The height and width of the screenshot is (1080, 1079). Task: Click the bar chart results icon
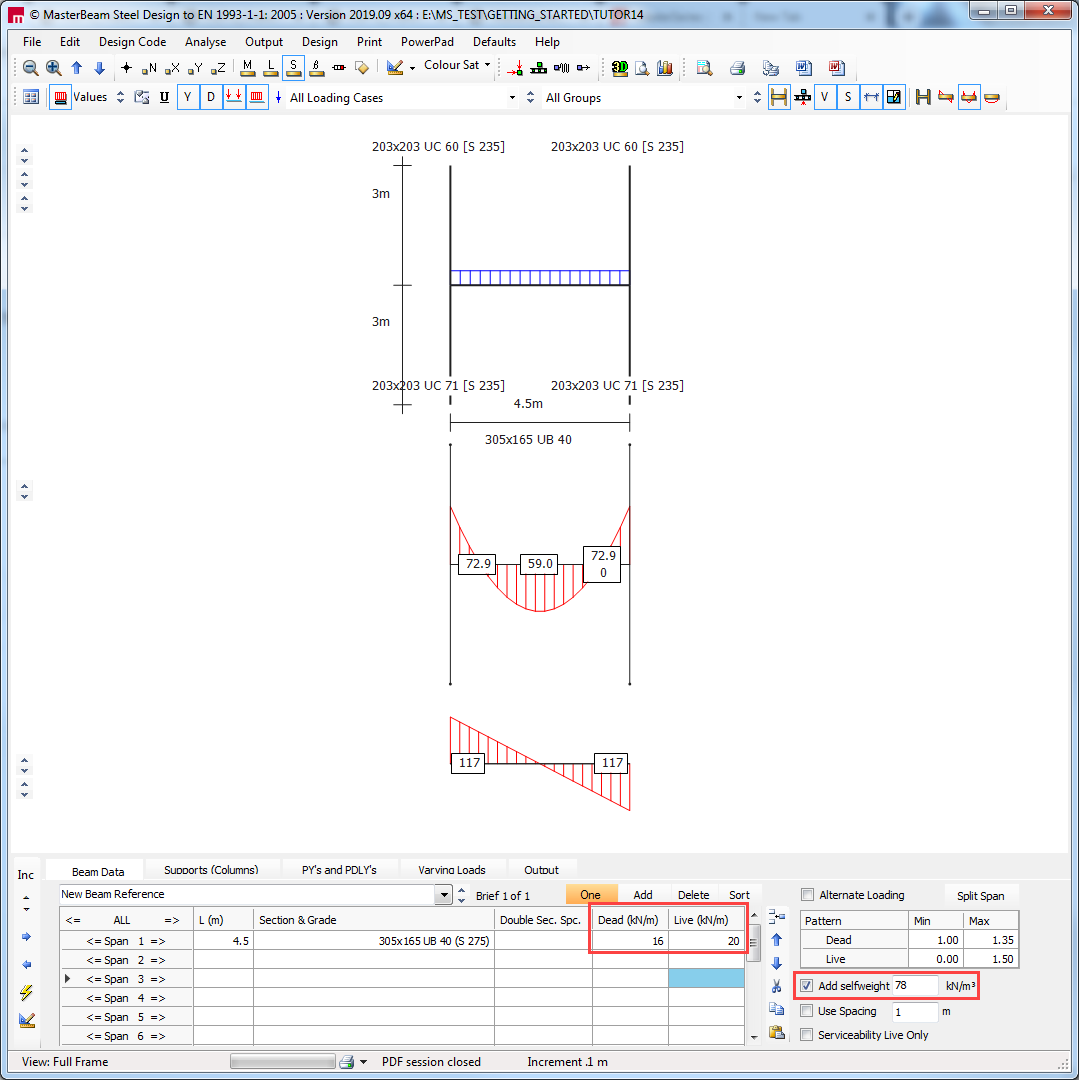[x=664, y=68]
